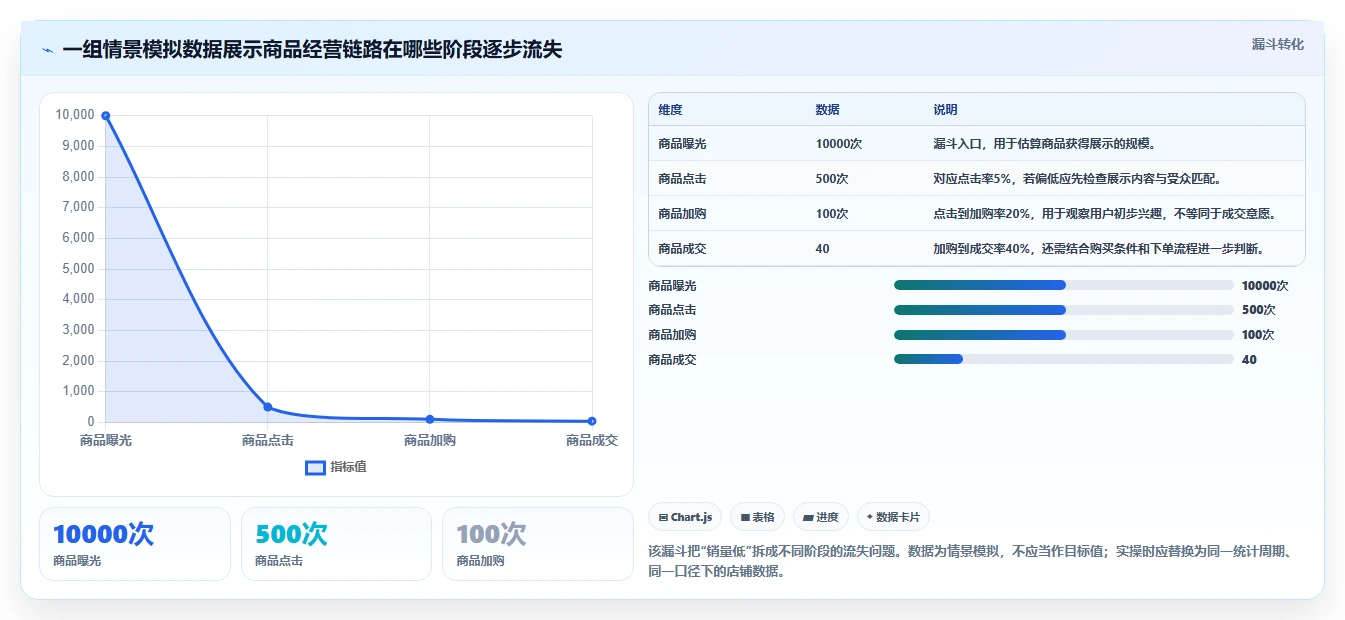Image resolution: width=1345 pixels, height=620 pixels.
Task: Click the 10000次 value beside progress bar
Action: 1264,285
